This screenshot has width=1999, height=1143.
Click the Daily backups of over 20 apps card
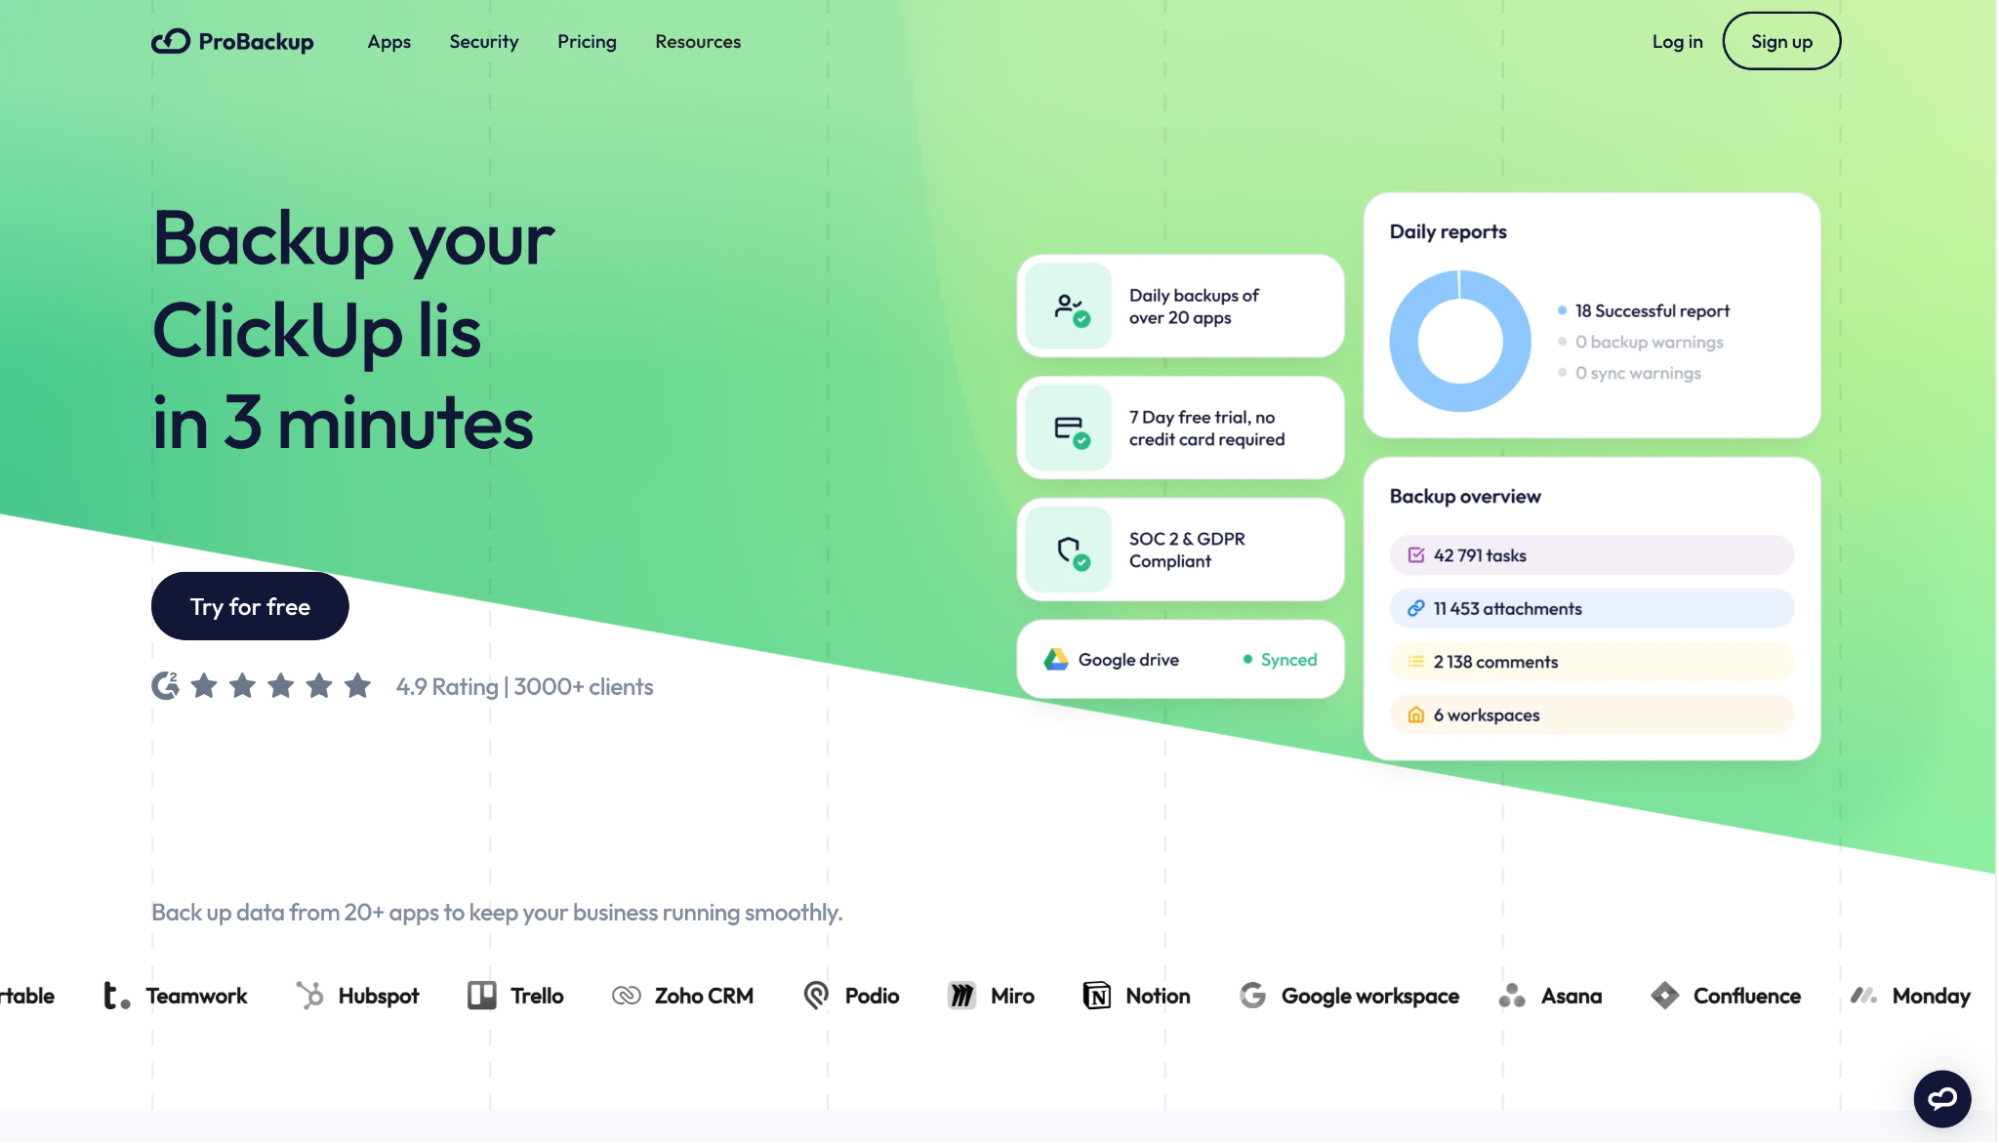pos(1180,306)
